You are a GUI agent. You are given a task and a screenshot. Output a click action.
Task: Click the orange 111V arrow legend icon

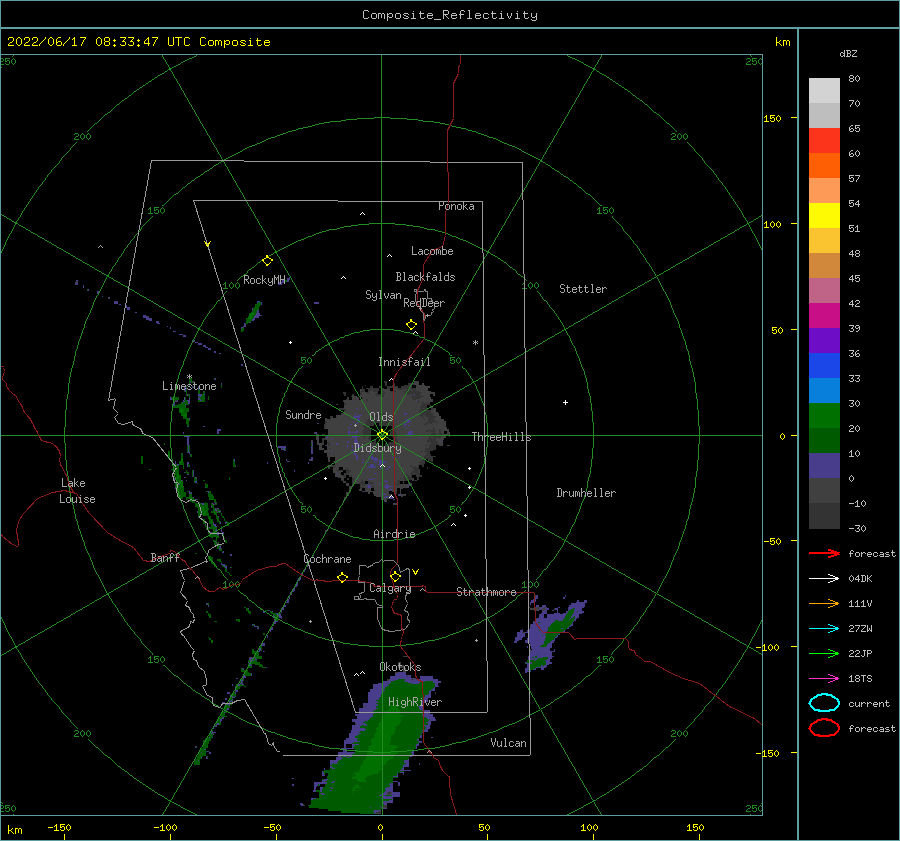coord(824,603)
